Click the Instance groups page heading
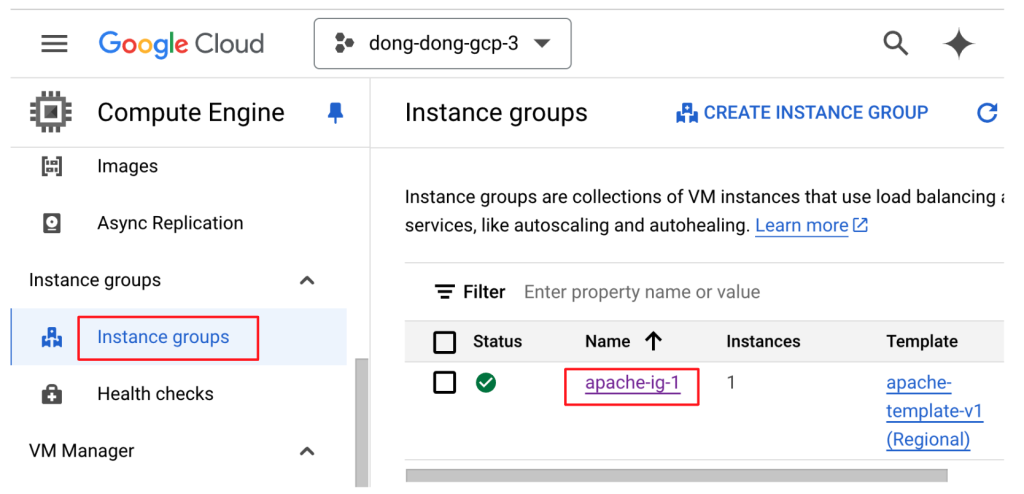This screenshot has height=494, width=1024. coord(496,112)
